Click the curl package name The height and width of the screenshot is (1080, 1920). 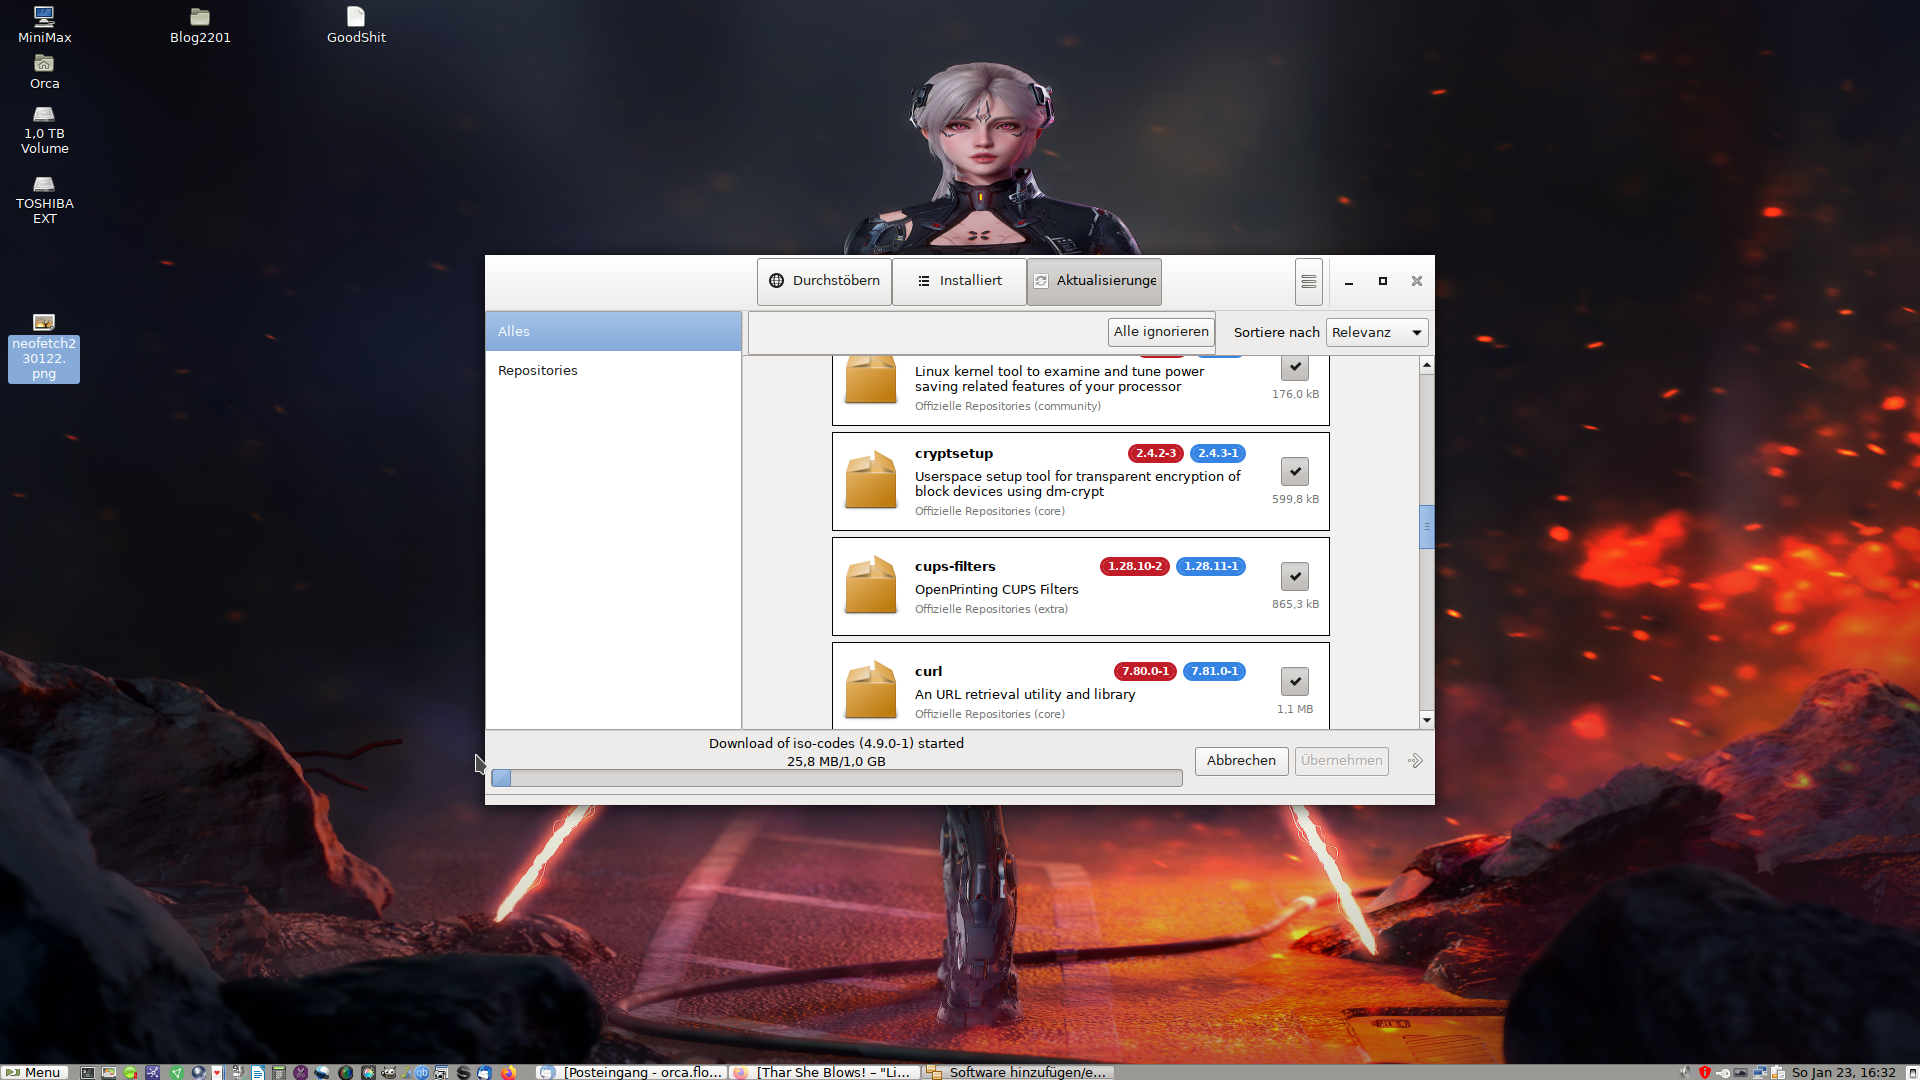click(928, 671)
